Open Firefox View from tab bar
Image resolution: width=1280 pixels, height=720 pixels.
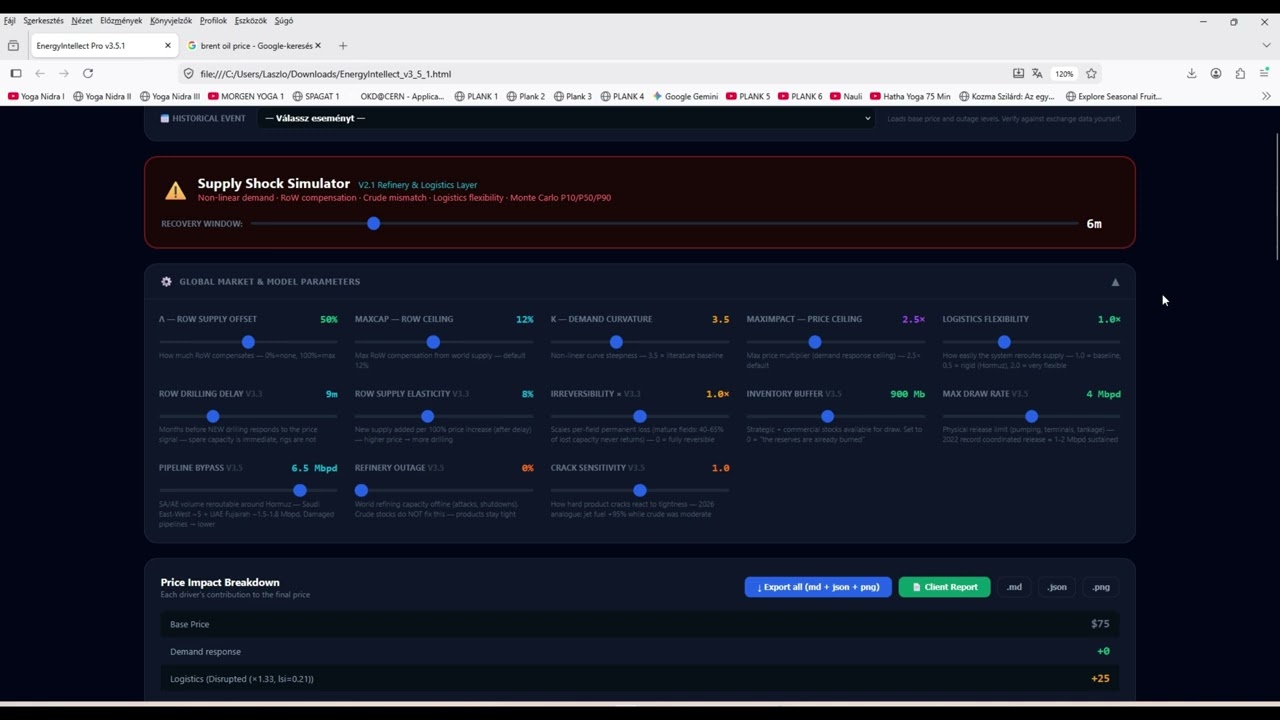click(x=13, y=45)
